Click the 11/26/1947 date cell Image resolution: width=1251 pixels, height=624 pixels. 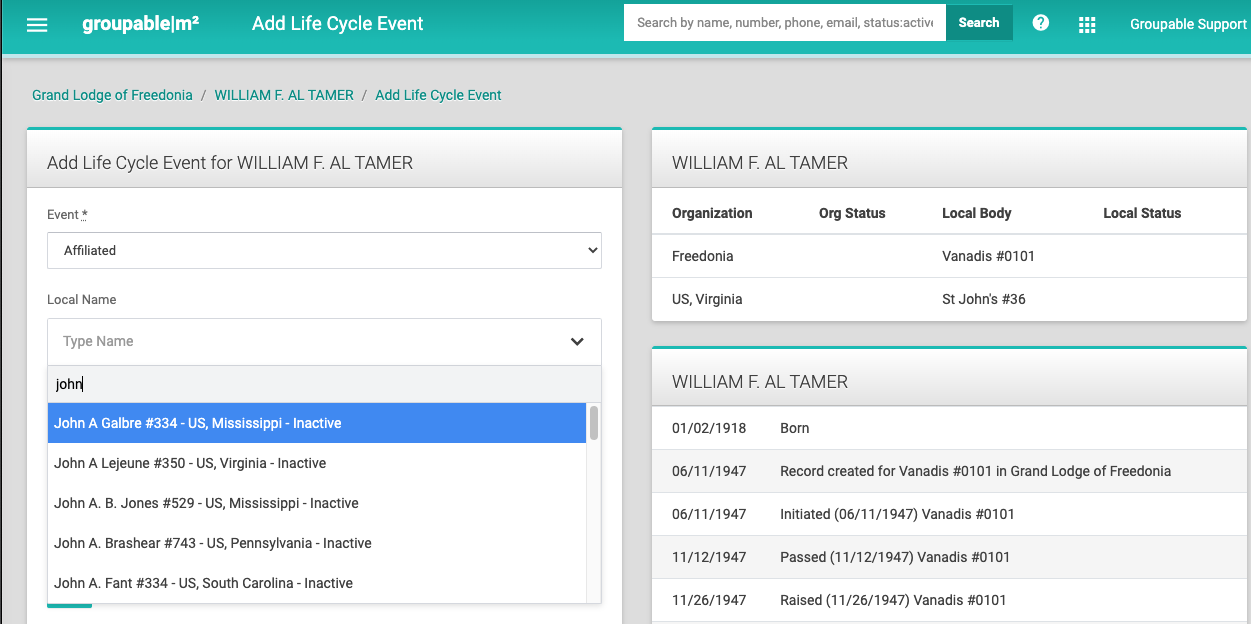(x=709, y=600)
